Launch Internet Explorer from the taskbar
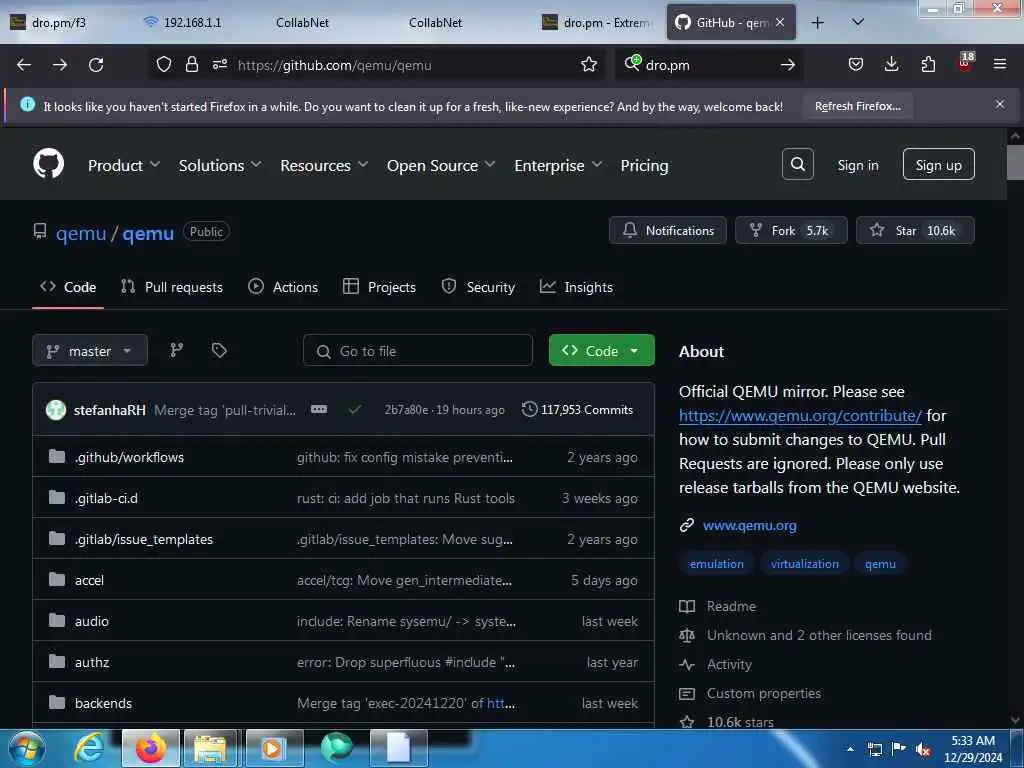This screenshot has height=768, width=1024. point(89,748)
